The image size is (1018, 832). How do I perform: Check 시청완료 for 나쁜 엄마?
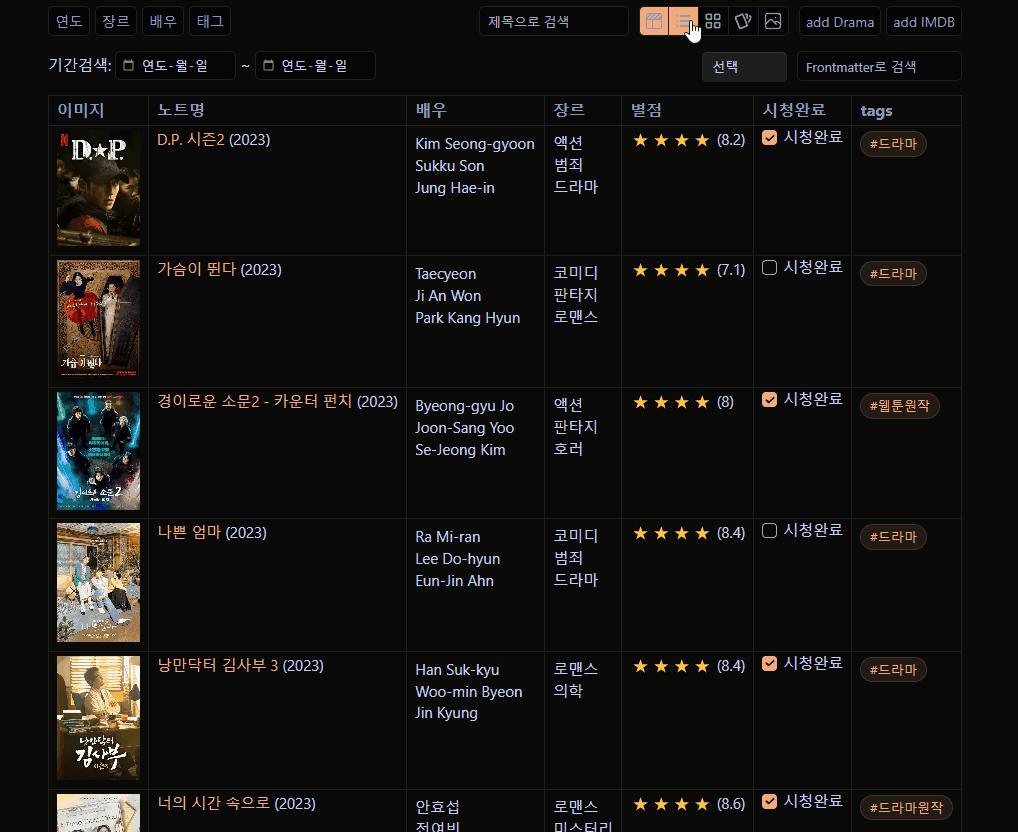pos(769,531)
